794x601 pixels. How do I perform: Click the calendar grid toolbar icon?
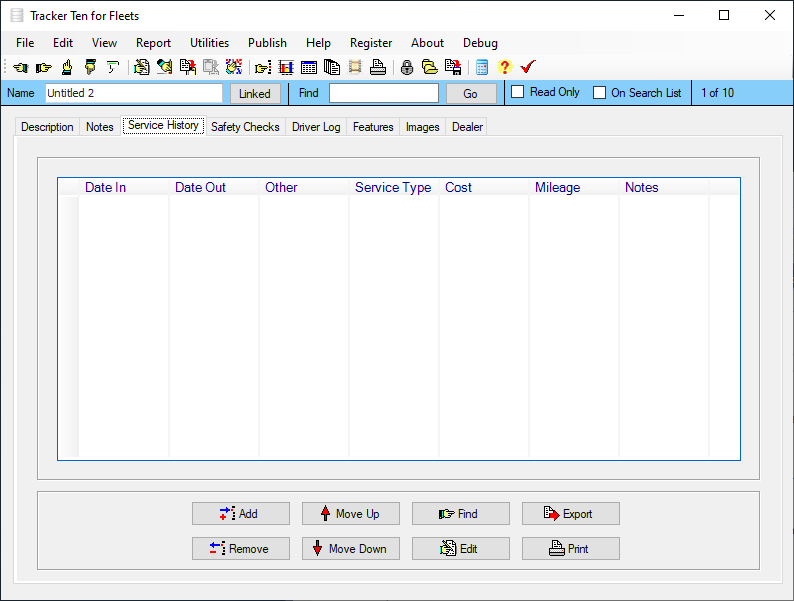(x=309, y=67)
